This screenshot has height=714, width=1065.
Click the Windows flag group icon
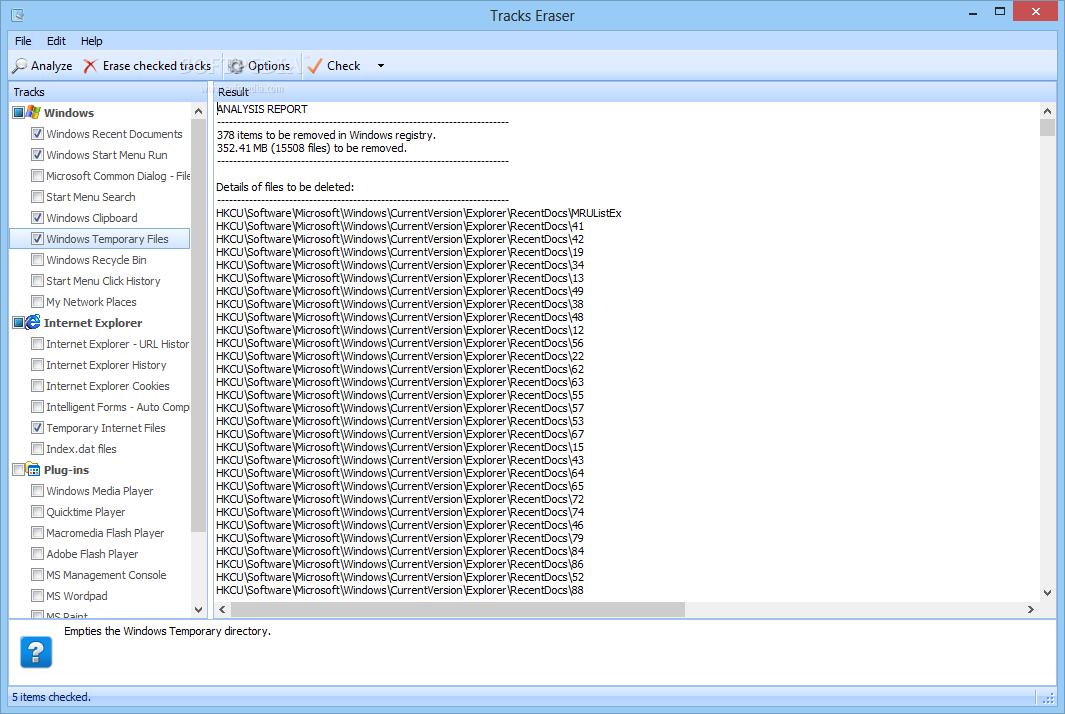tap(33, 112)
